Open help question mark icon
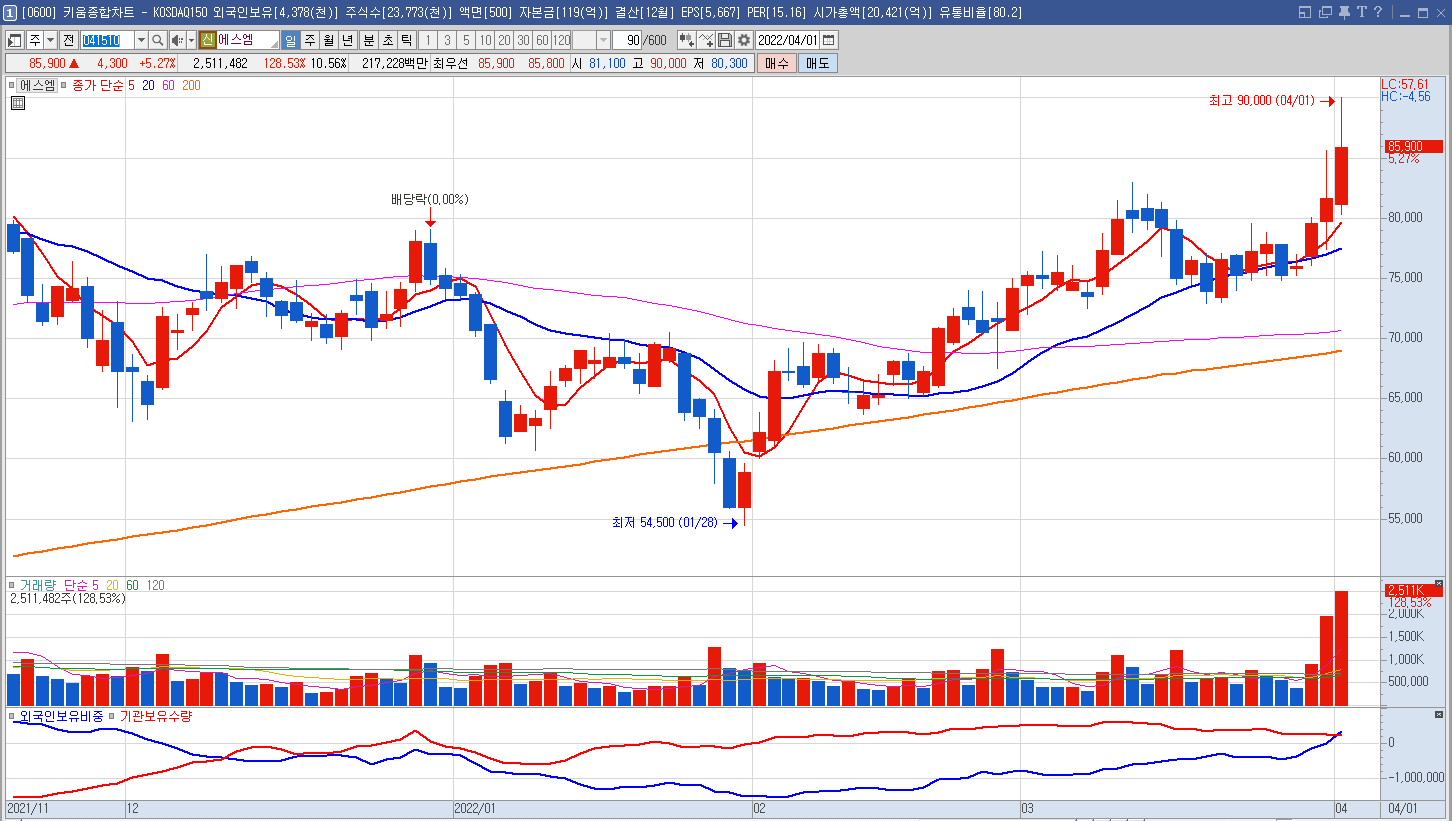The height and width of the screenshot is (821, 1452). [x=1378, y=12]
